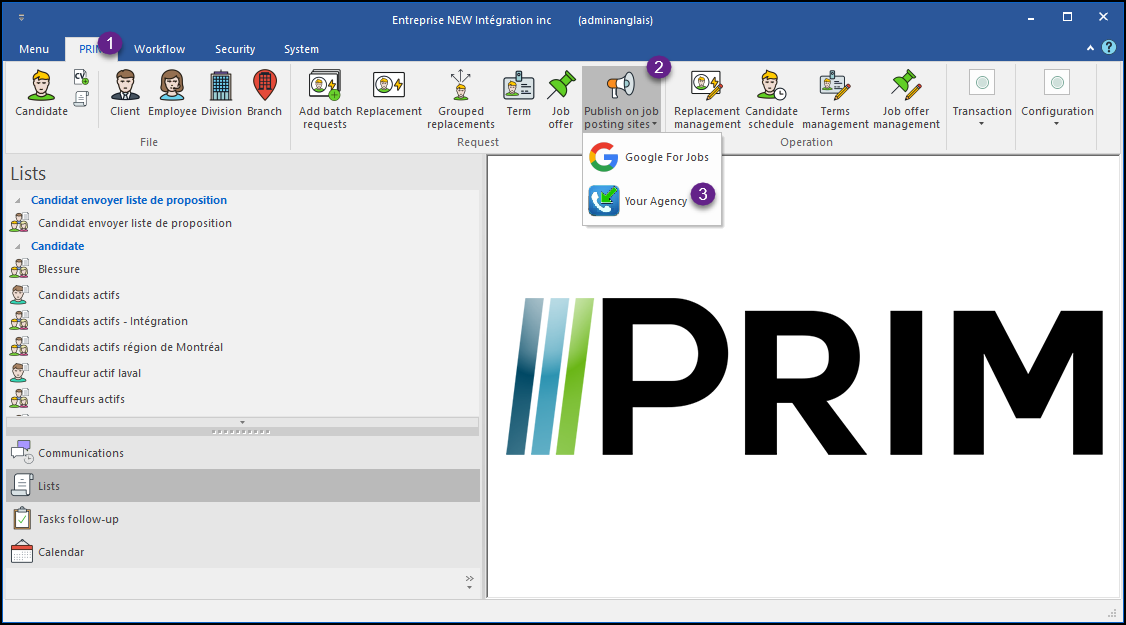This screenshot has width=1126, height=625.
Task: Click the Tasks follow-up clipboard icon
Action: pyautogui.click(x=22, y=519)
